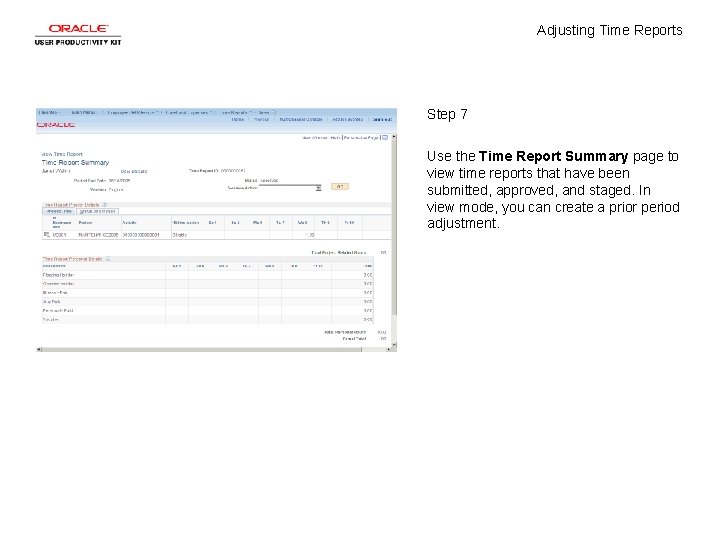Click the Help link
Image resolution: width=720 pixels, height=540 pixels.
click(335, 138)
